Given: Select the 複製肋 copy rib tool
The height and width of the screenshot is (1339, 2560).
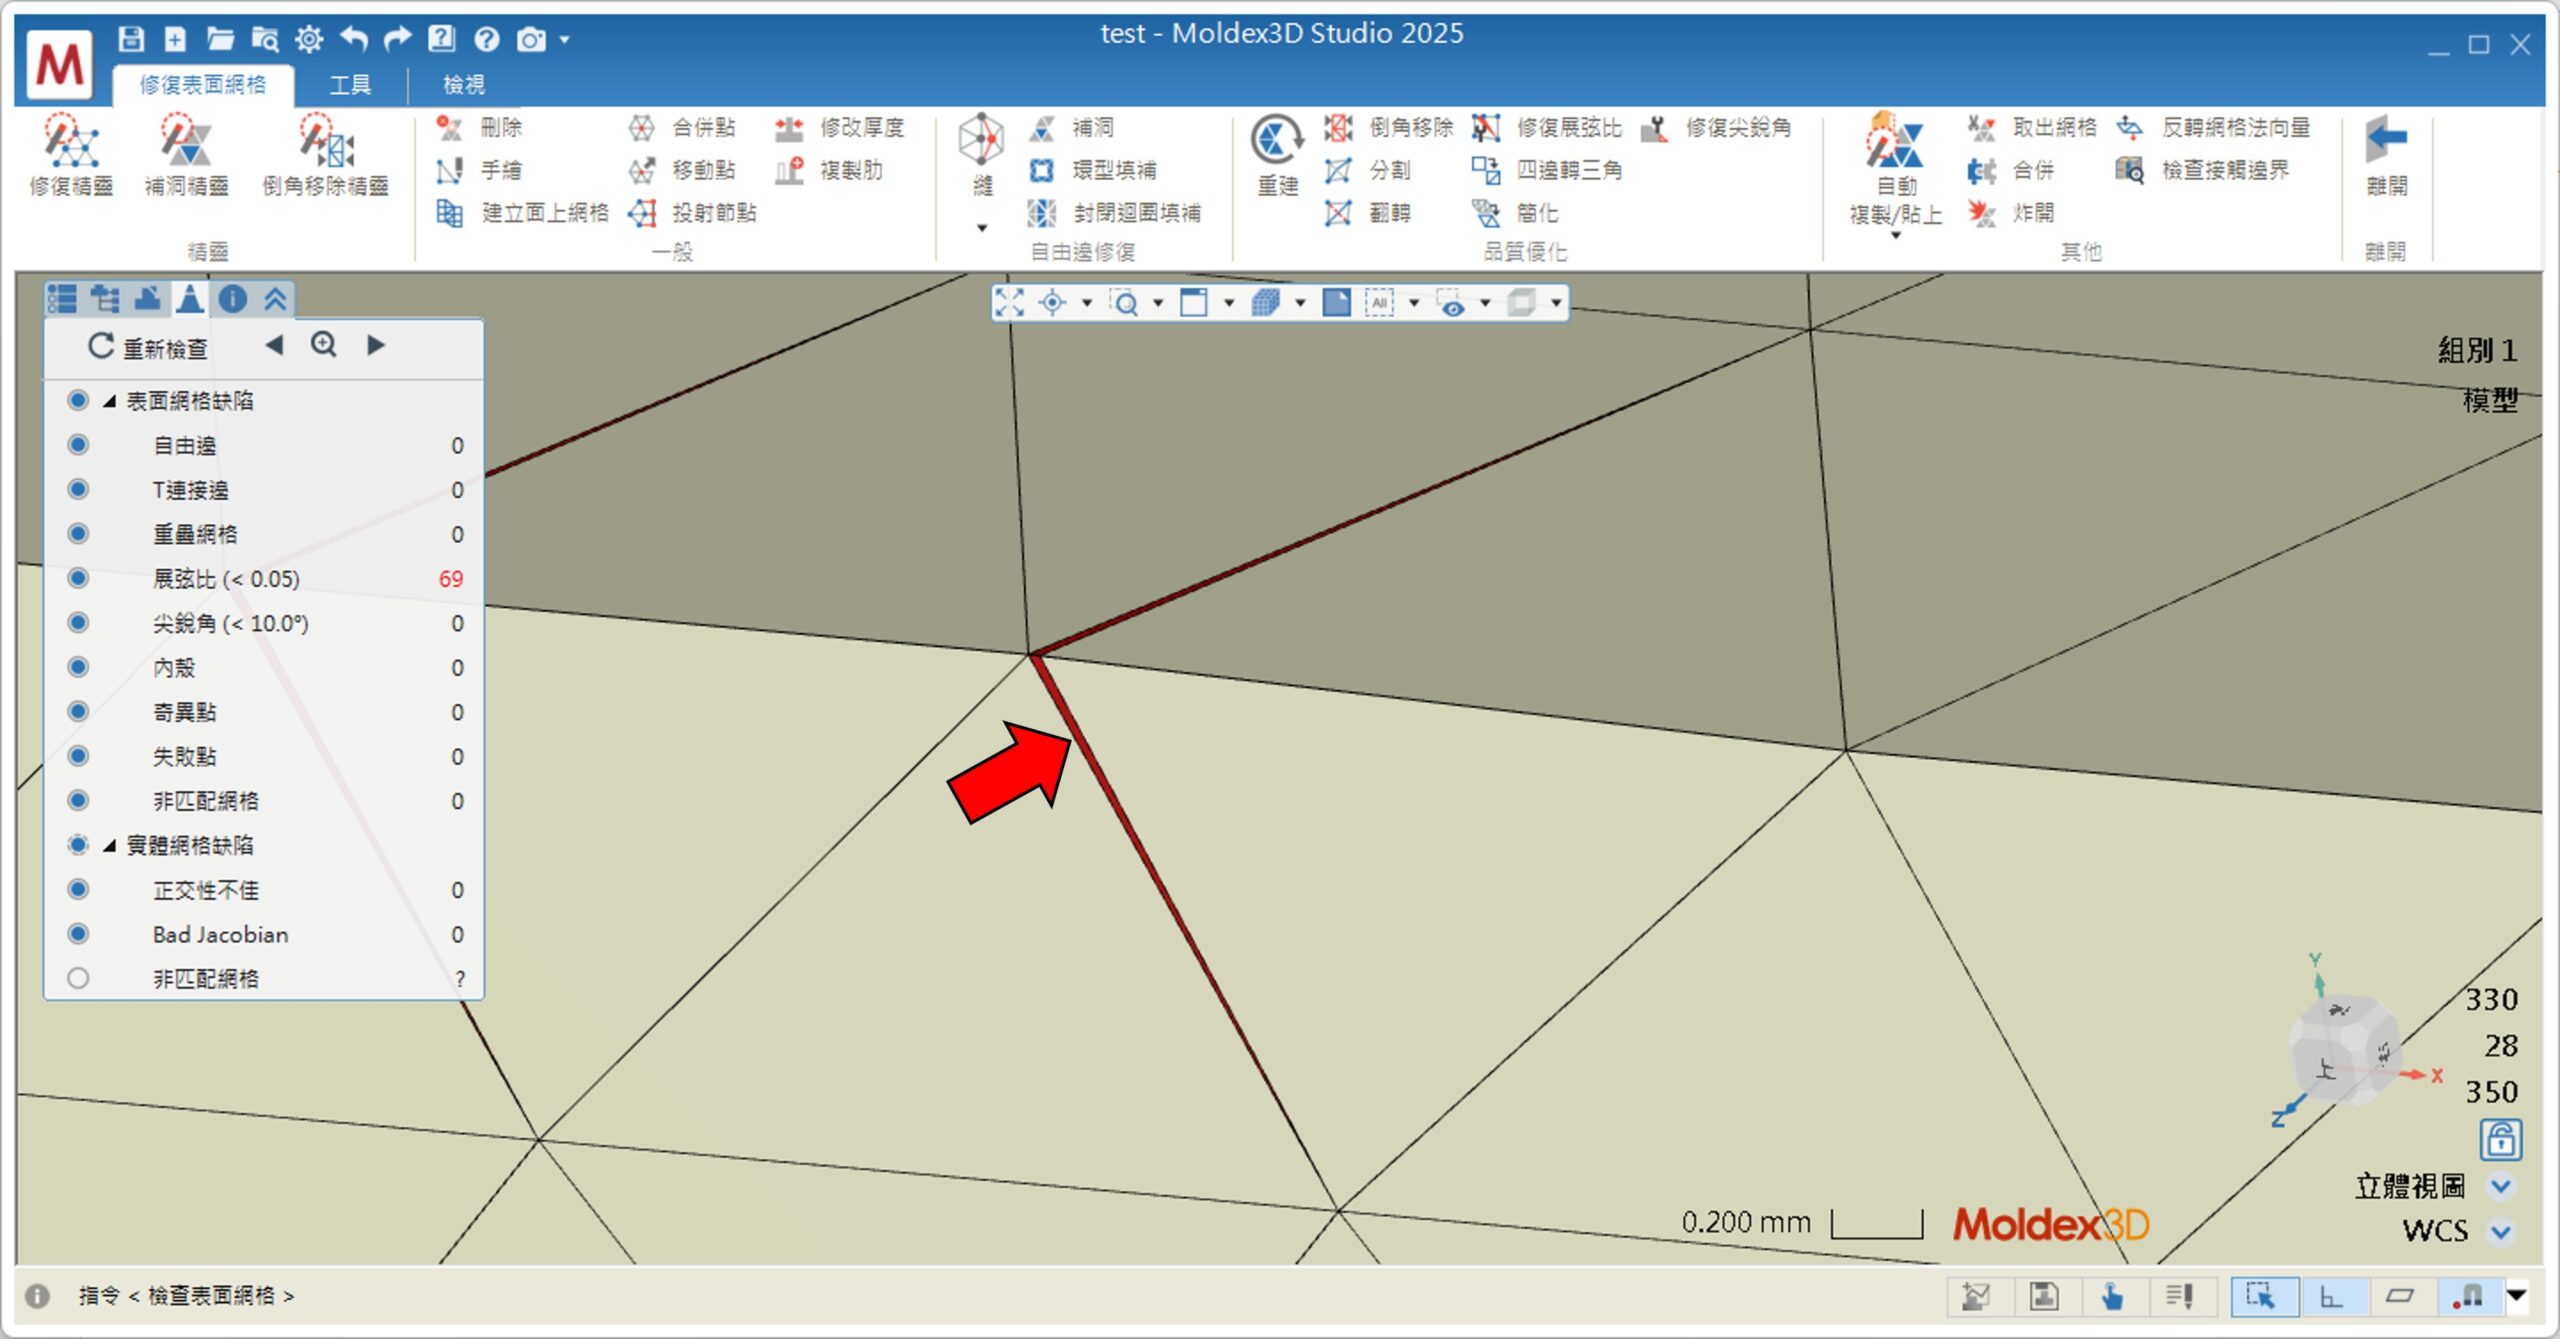Looking at the screenshot, I should click(x=830, y=170).
